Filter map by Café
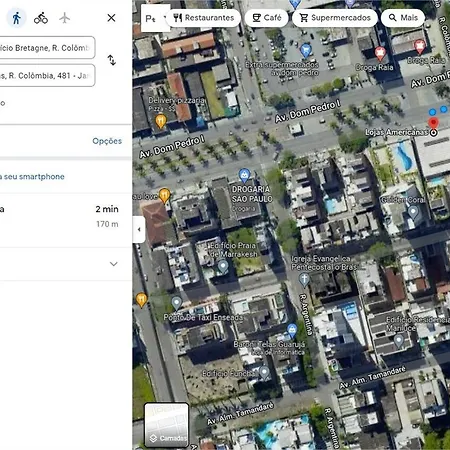450x450 pixels. pyautogui.click(x=267, y=18)
